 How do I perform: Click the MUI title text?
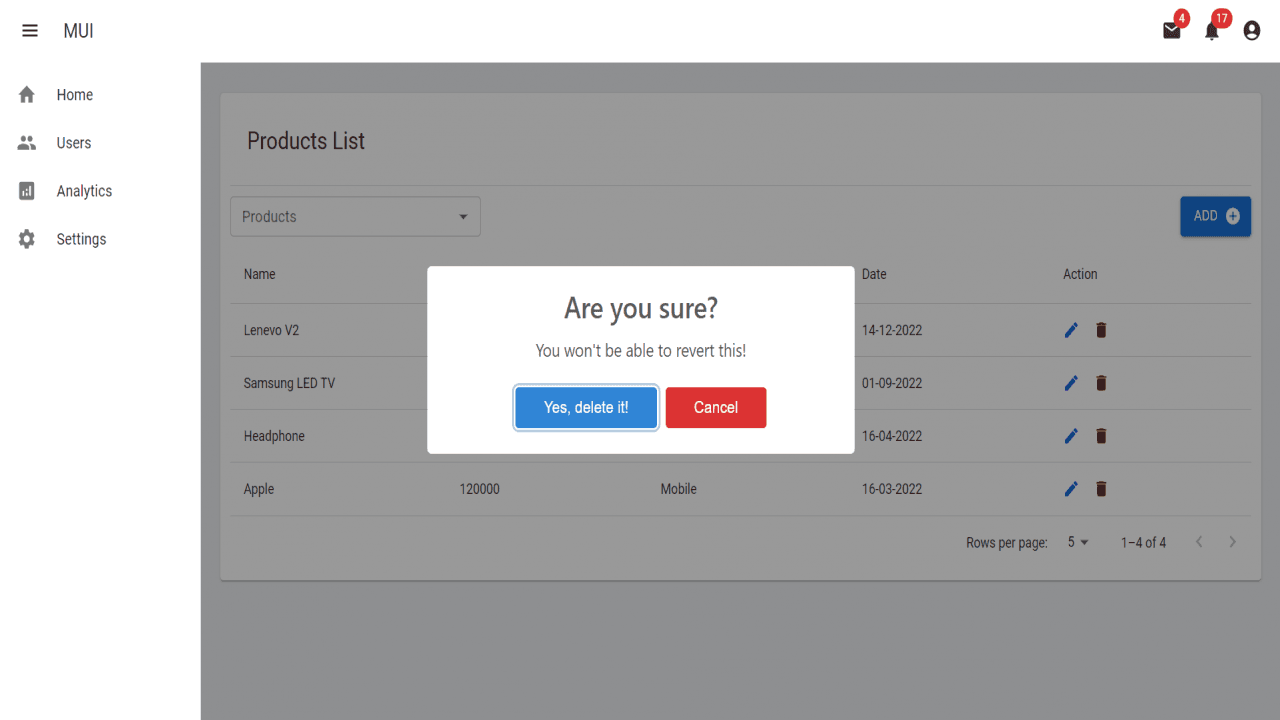click(78, 31)
